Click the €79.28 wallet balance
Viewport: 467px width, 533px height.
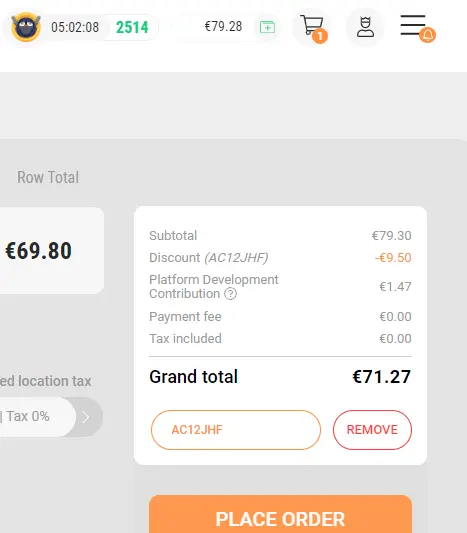pyautogui.click(x=223, y=27)
